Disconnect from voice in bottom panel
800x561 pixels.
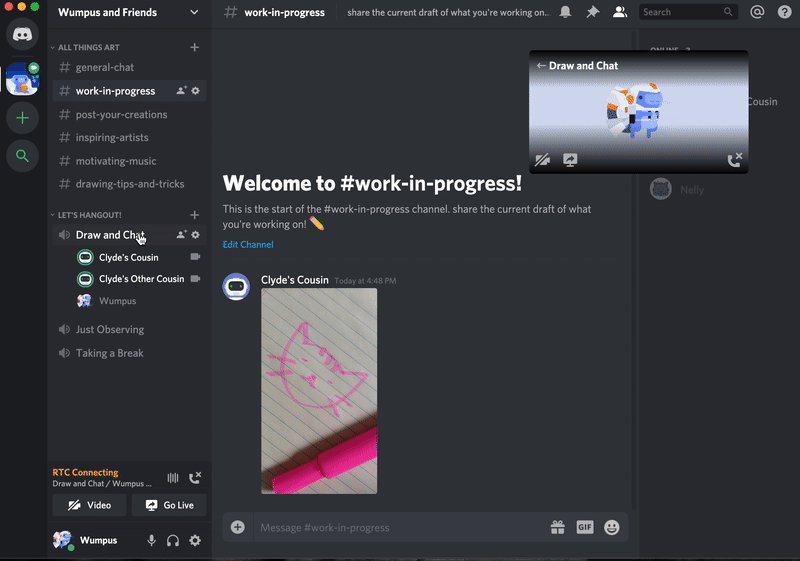(195, 477)
